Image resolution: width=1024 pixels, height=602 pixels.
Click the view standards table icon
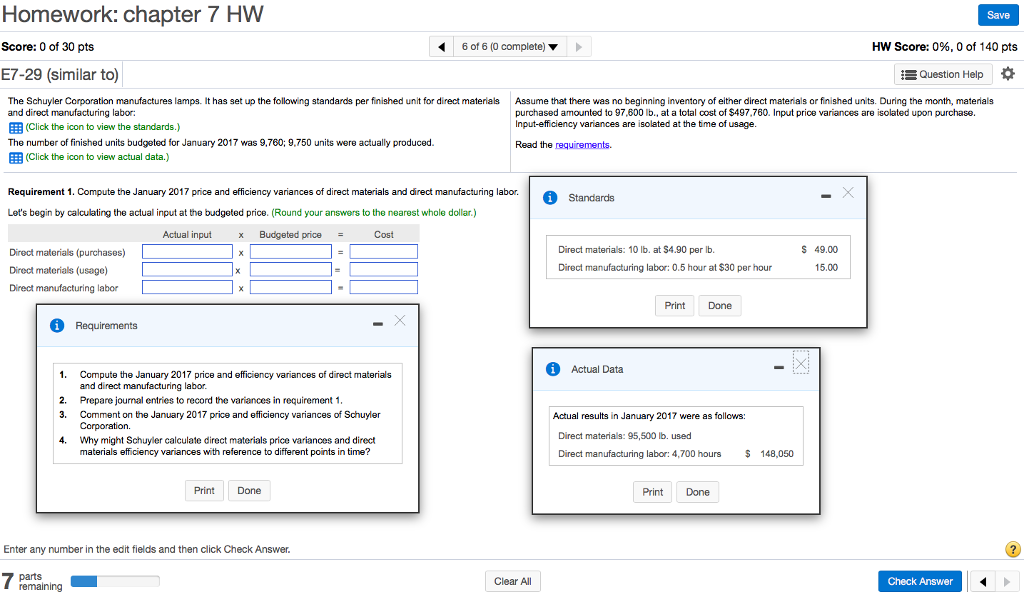coord(14,128)
